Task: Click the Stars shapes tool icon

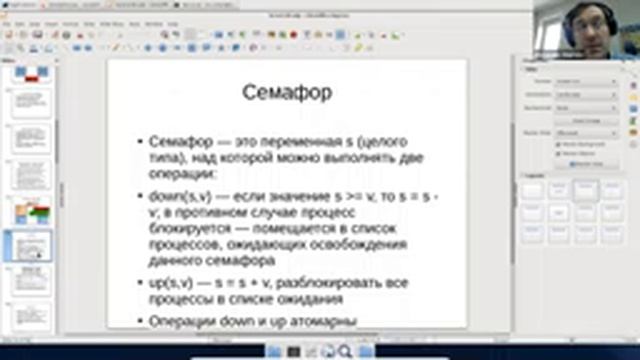Action: pos(222,49)
